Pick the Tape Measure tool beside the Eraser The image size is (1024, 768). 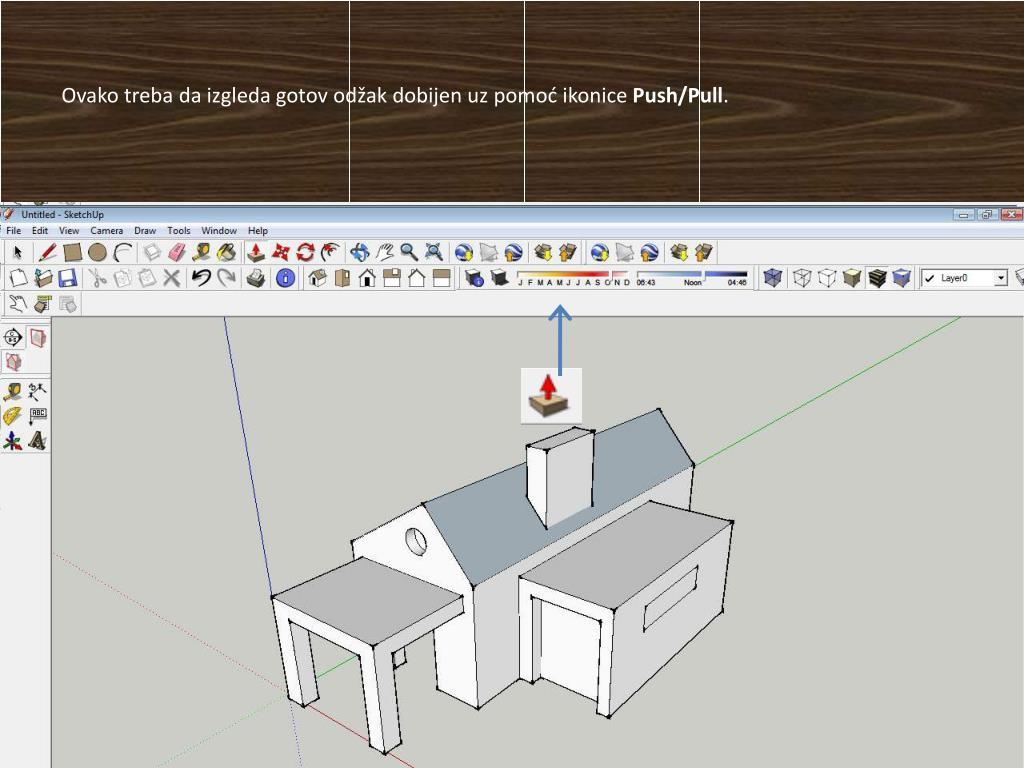click(202, 252)
